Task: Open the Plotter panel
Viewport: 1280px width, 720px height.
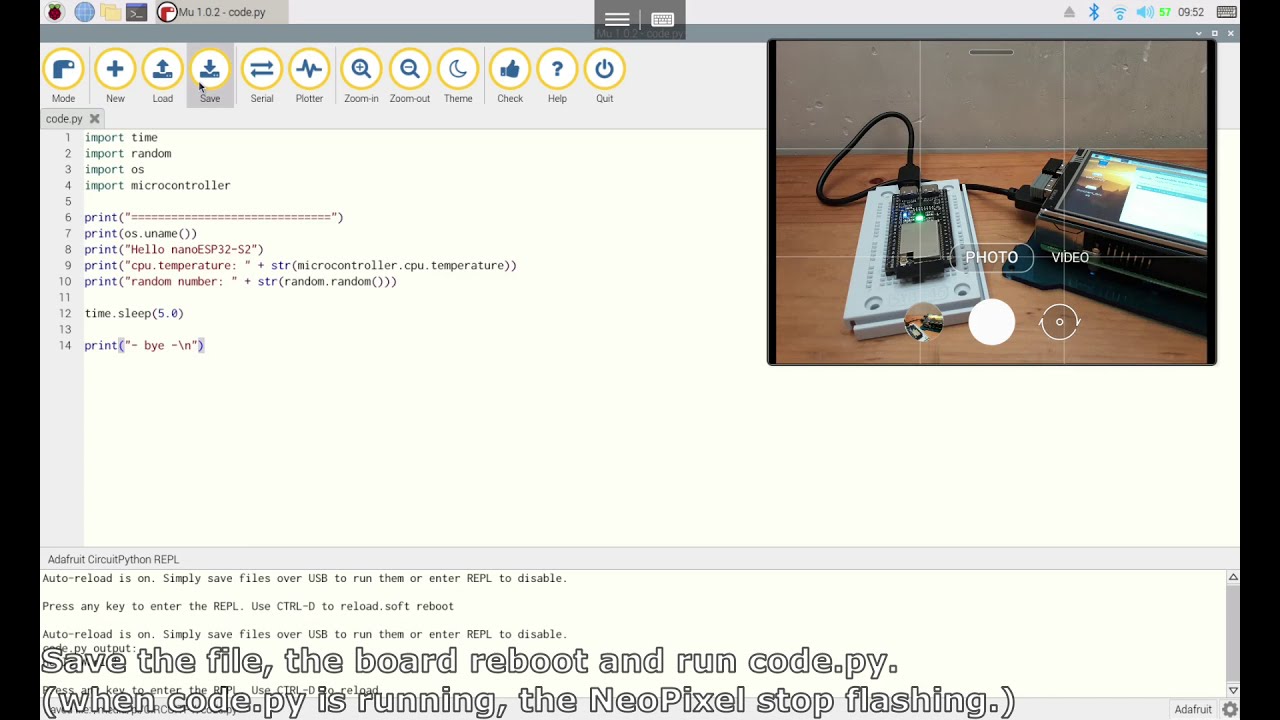Action: coord(309,77)
